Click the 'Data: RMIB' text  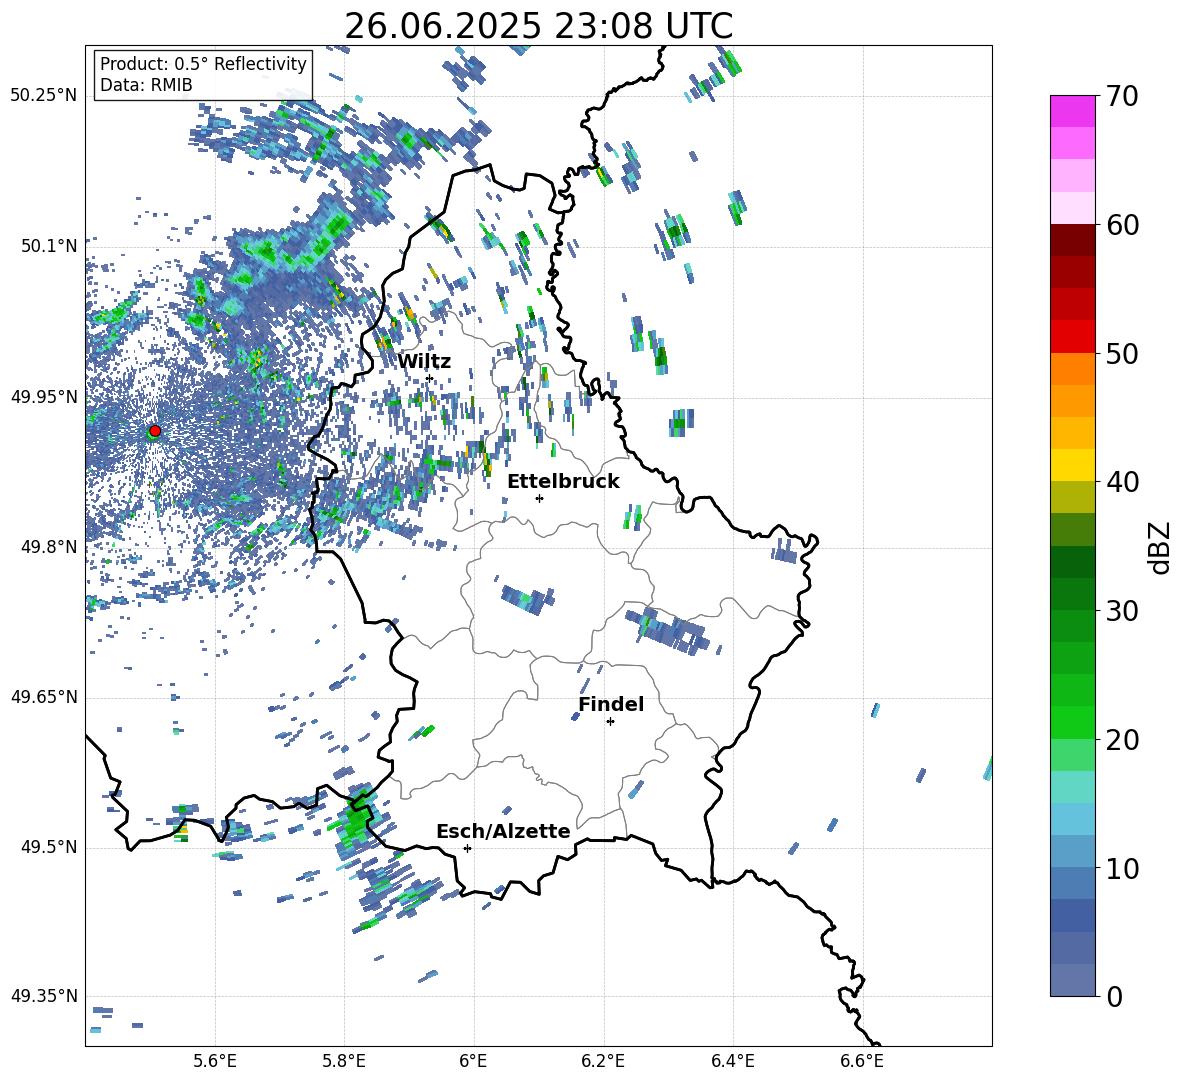pos(146,85)
